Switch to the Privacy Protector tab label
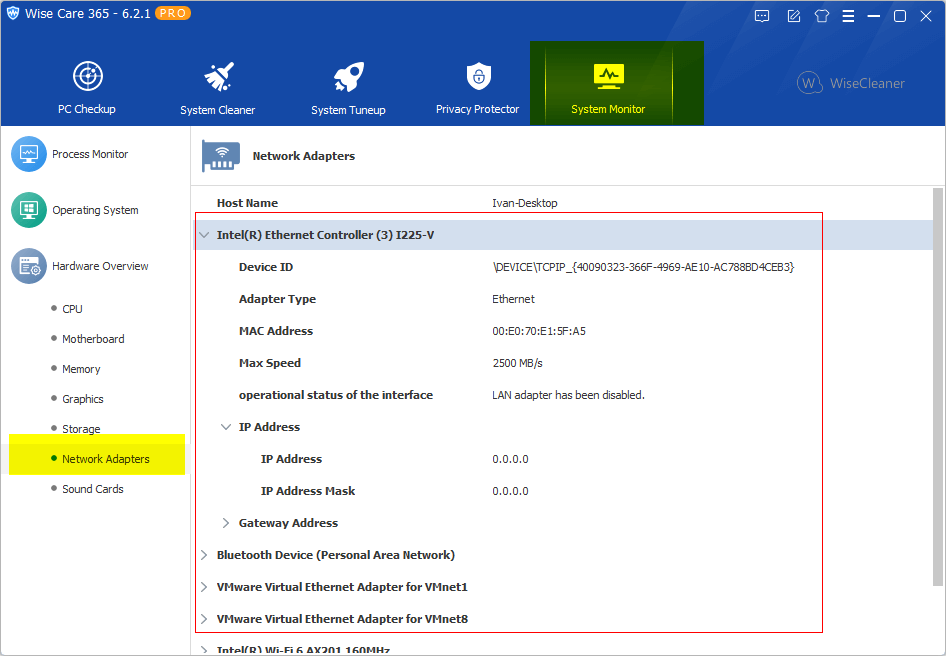The image size is (946, 656). (478, 109)
